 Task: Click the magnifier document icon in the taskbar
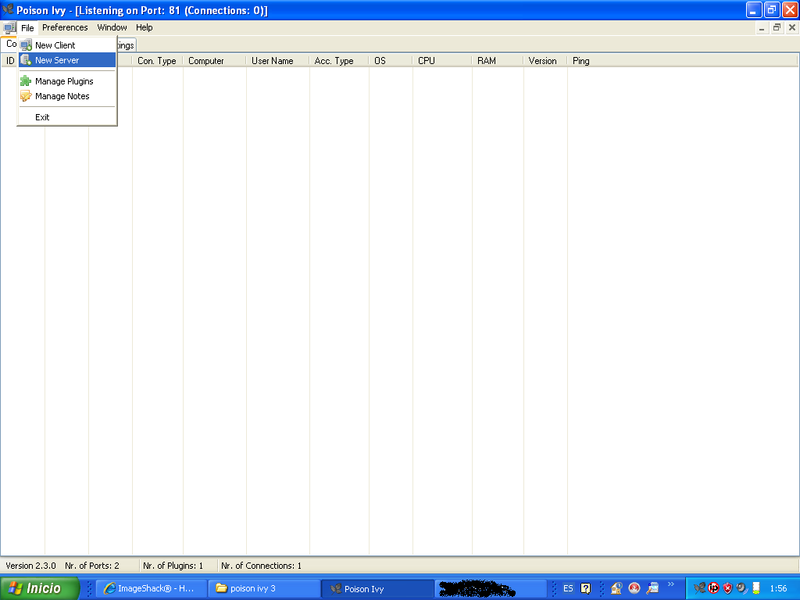[x=653, y=588]
